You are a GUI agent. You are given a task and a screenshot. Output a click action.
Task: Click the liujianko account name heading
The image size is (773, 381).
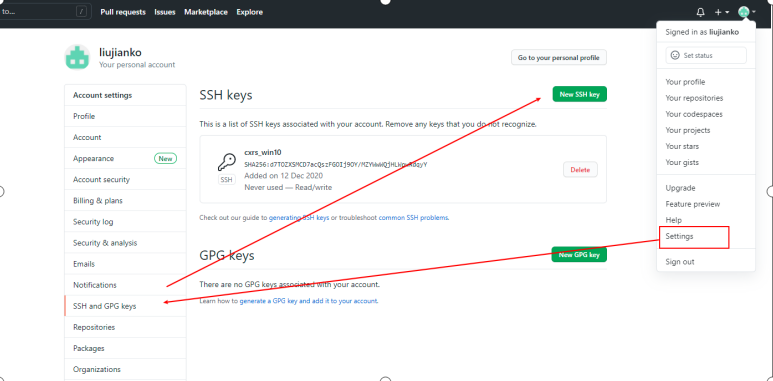click(x=120, y=53)
